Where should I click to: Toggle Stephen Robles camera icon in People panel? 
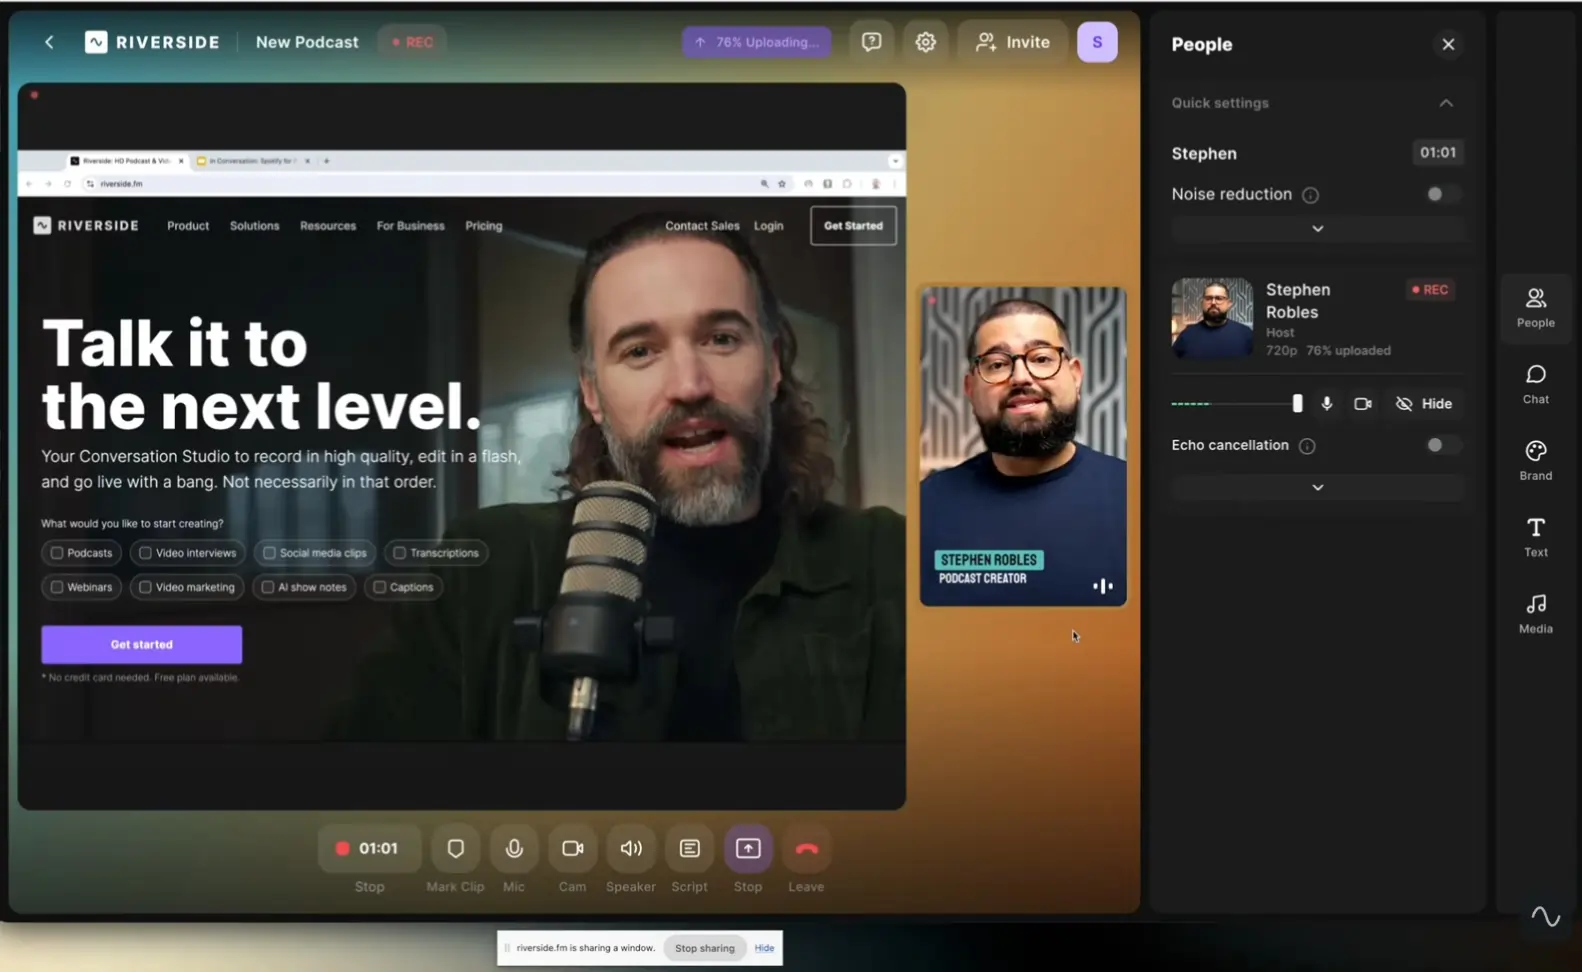1362,403
